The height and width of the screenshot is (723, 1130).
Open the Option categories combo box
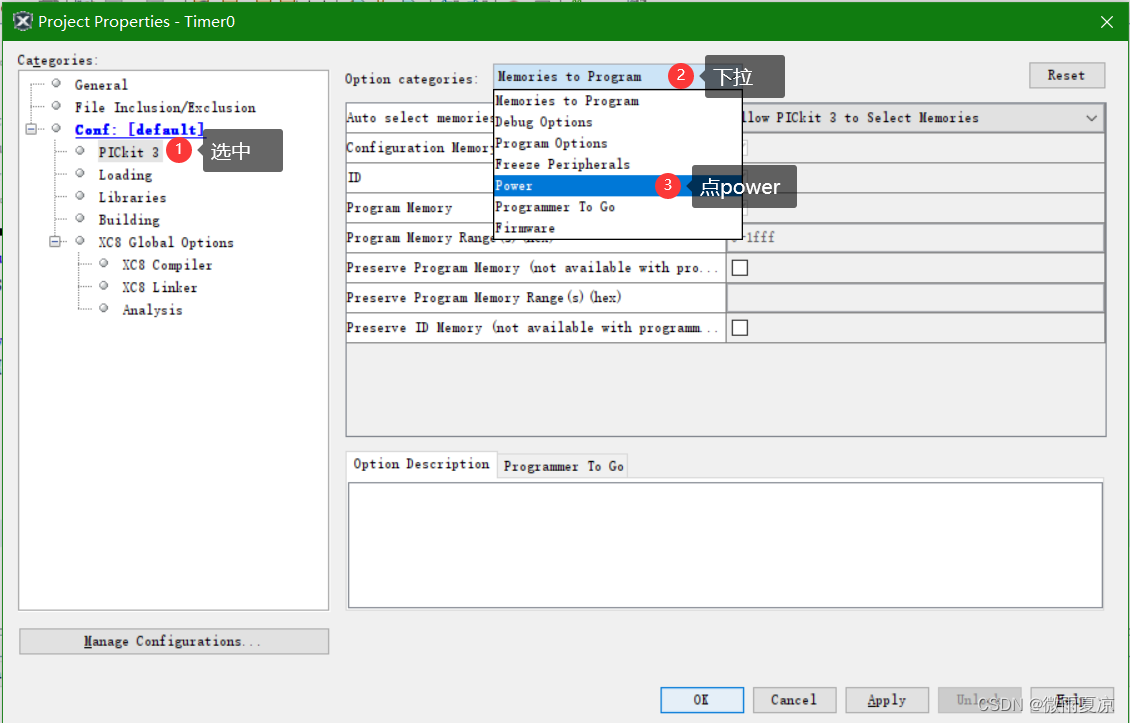tap(616, 76)
